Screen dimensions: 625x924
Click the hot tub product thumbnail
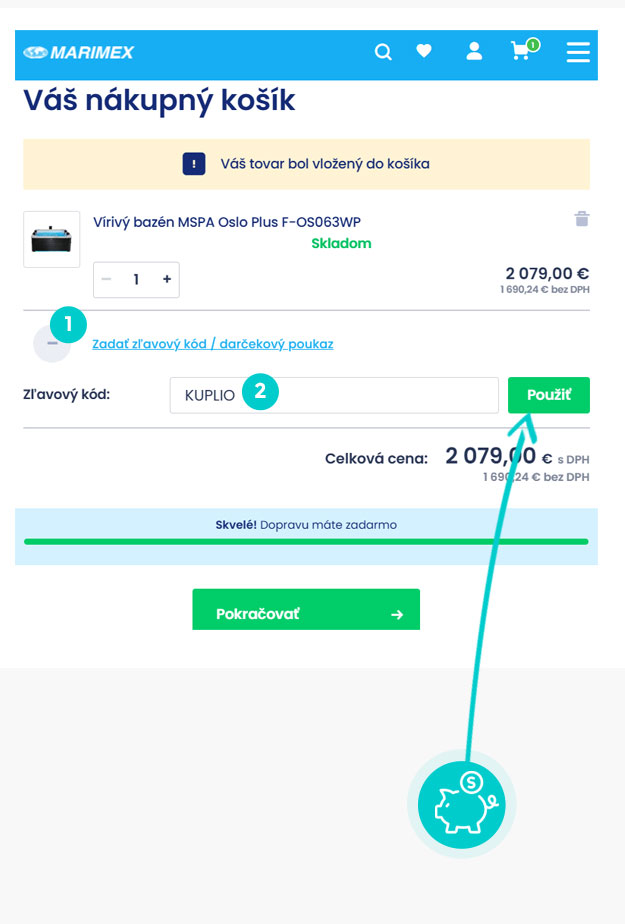pyautogui.click(x=51, y=239)
